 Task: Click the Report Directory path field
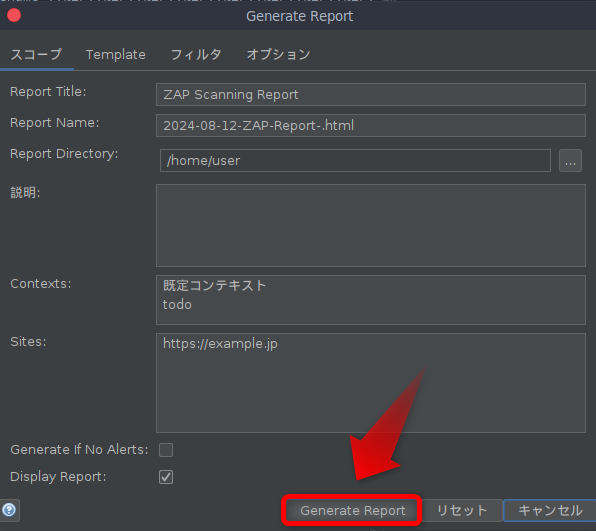[x=355, y=160]
